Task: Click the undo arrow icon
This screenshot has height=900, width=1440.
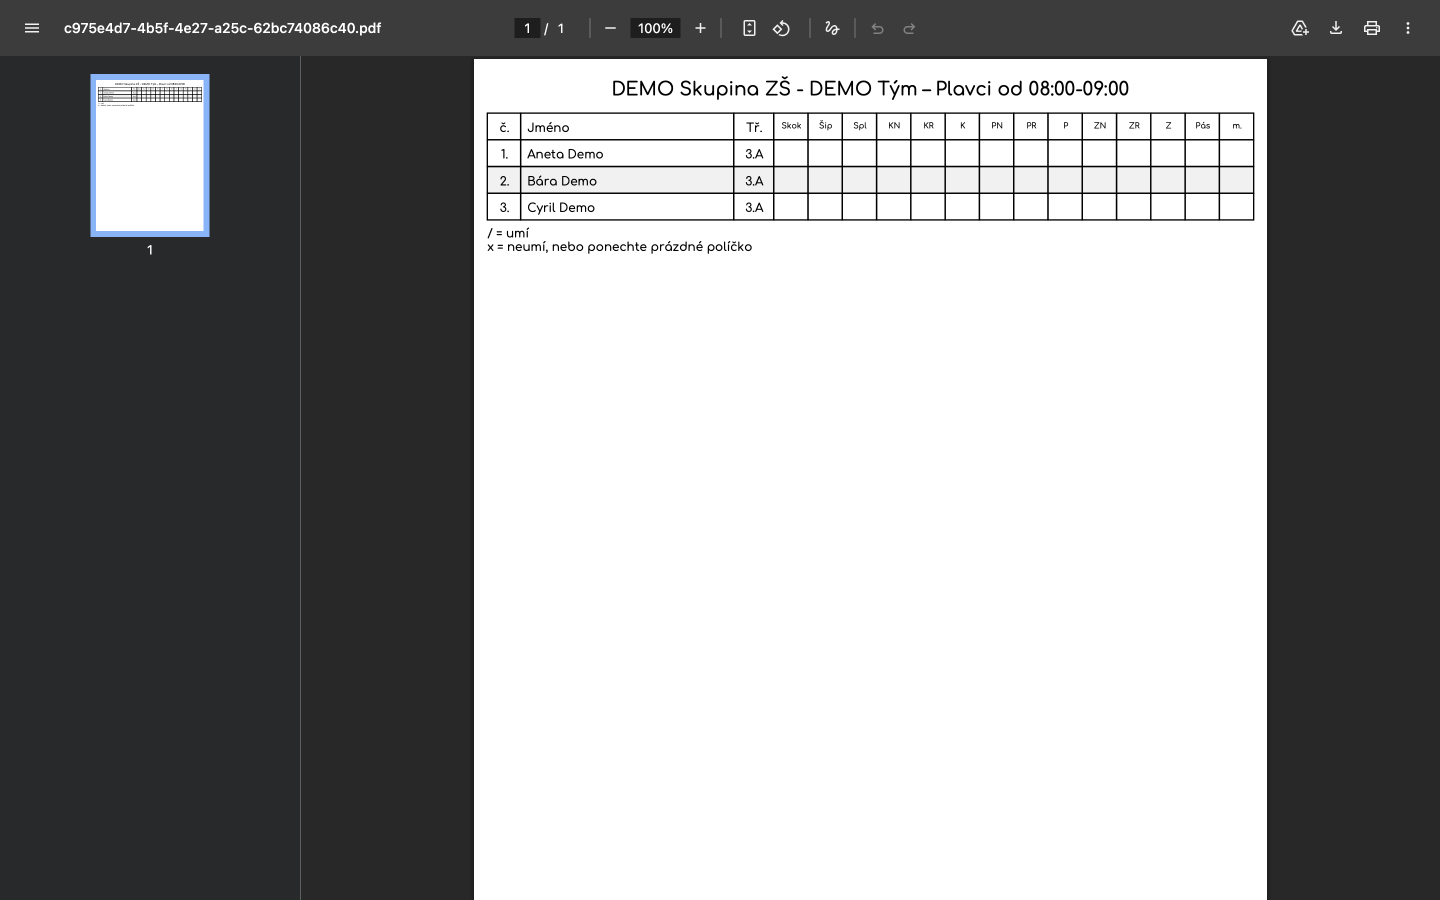Action: pos(877,28)
